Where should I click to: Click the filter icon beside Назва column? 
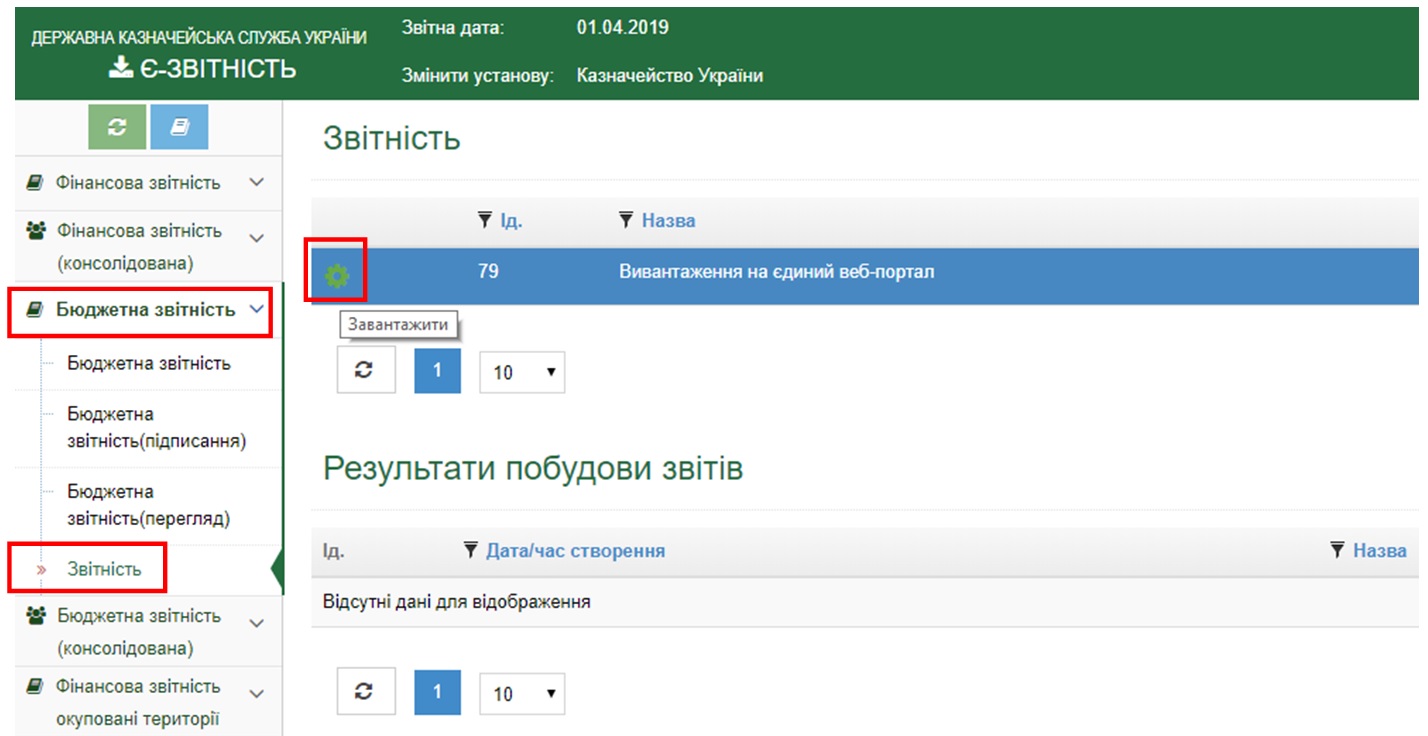coord(626,220)
